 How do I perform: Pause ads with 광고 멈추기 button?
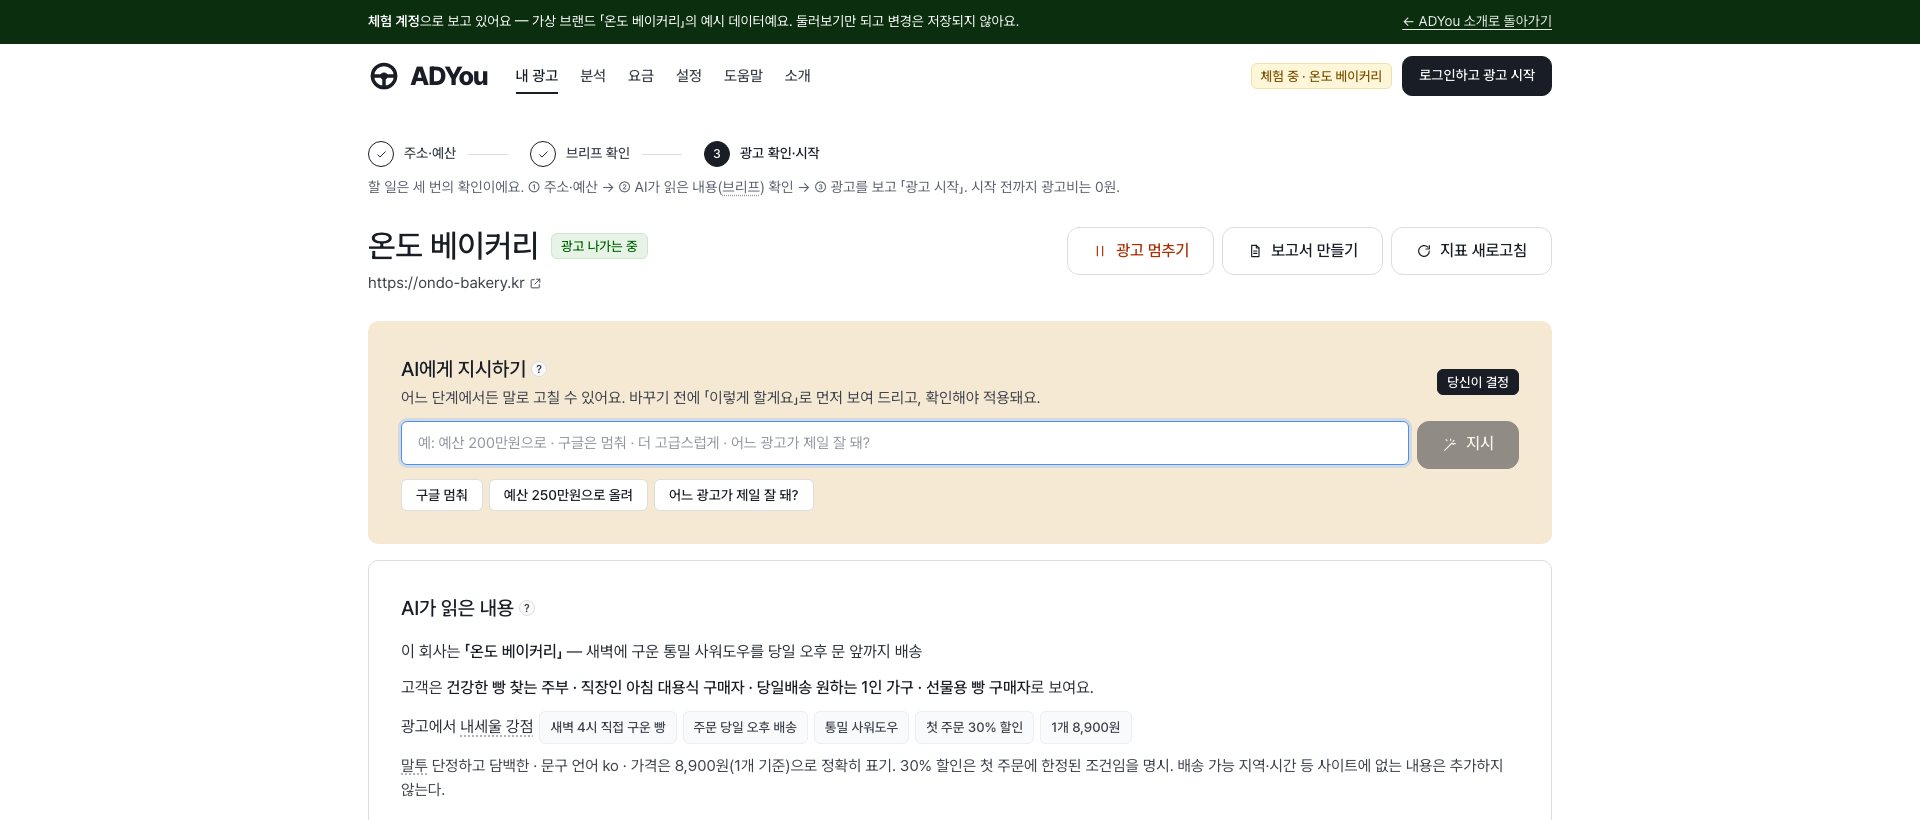point(1140,251)
